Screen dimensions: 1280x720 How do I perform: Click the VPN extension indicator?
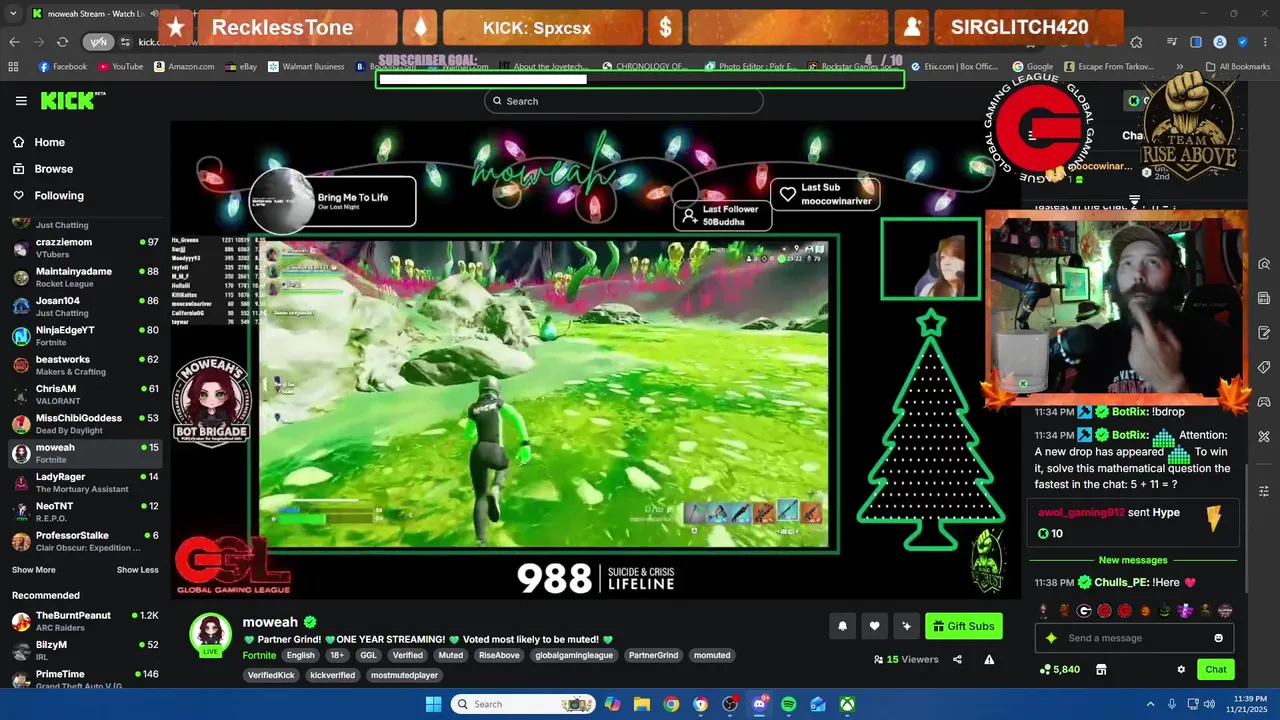tap(98, 42)
